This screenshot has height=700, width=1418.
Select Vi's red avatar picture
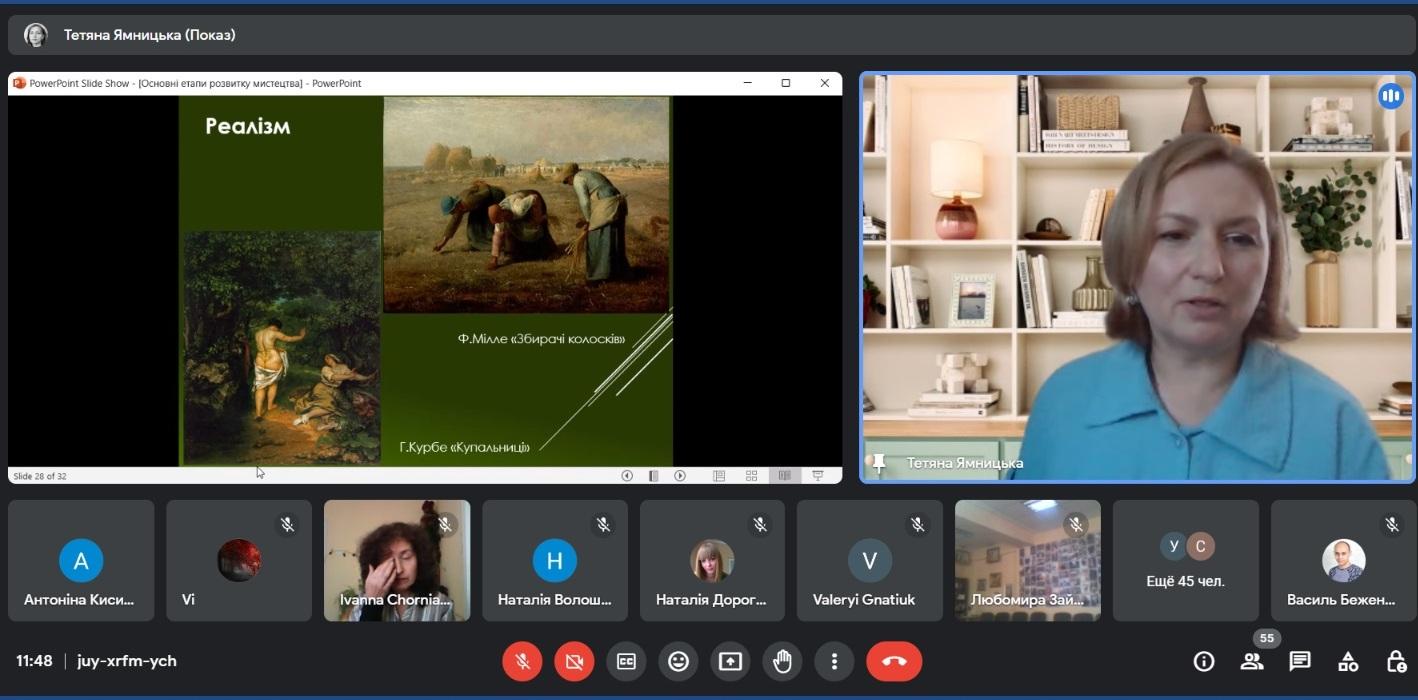239,561
